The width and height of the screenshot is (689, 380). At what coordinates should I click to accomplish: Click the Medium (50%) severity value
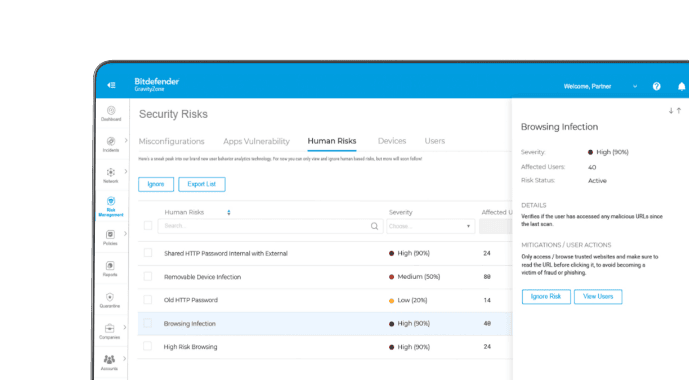point(419,277)
